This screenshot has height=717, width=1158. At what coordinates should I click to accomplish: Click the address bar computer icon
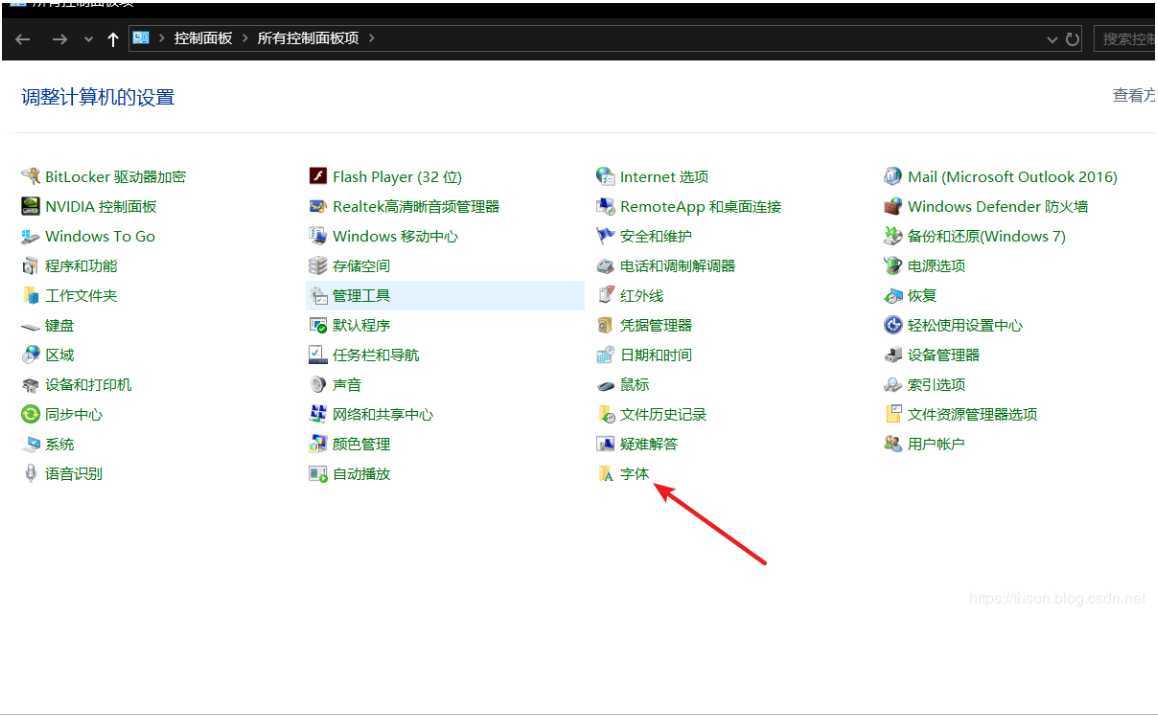tap(140, 38)
